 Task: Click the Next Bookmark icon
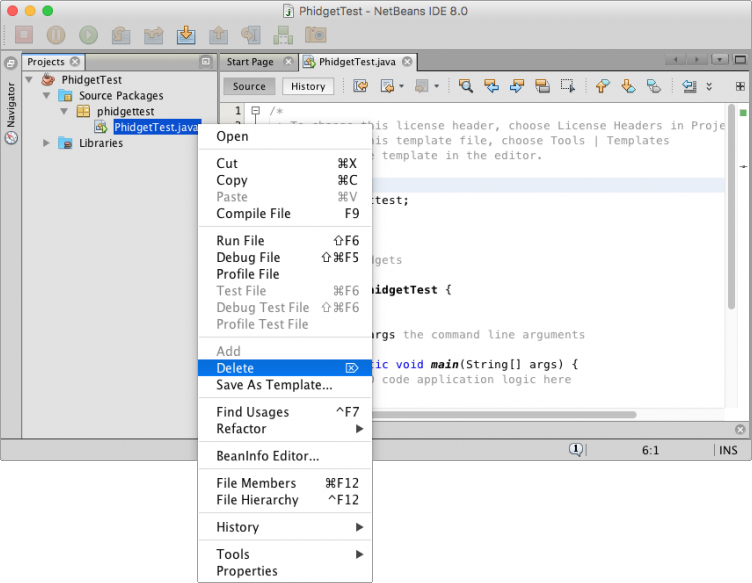pyautogui.click(x=628, y=86)
